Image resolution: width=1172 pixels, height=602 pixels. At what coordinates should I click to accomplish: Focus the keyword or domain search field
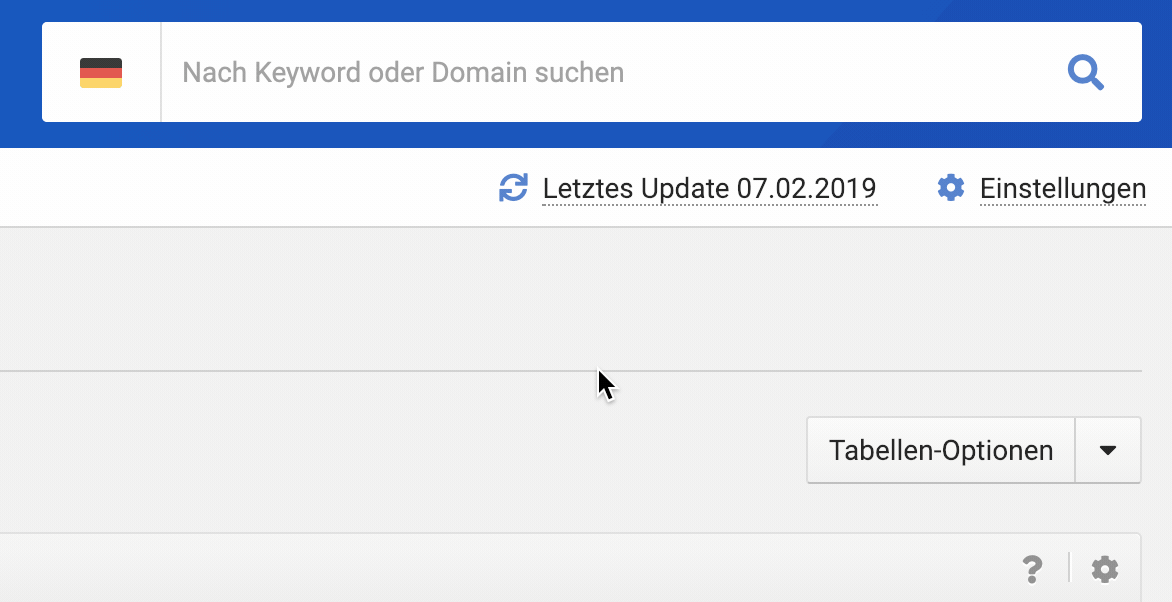click(x=600, y=73)
